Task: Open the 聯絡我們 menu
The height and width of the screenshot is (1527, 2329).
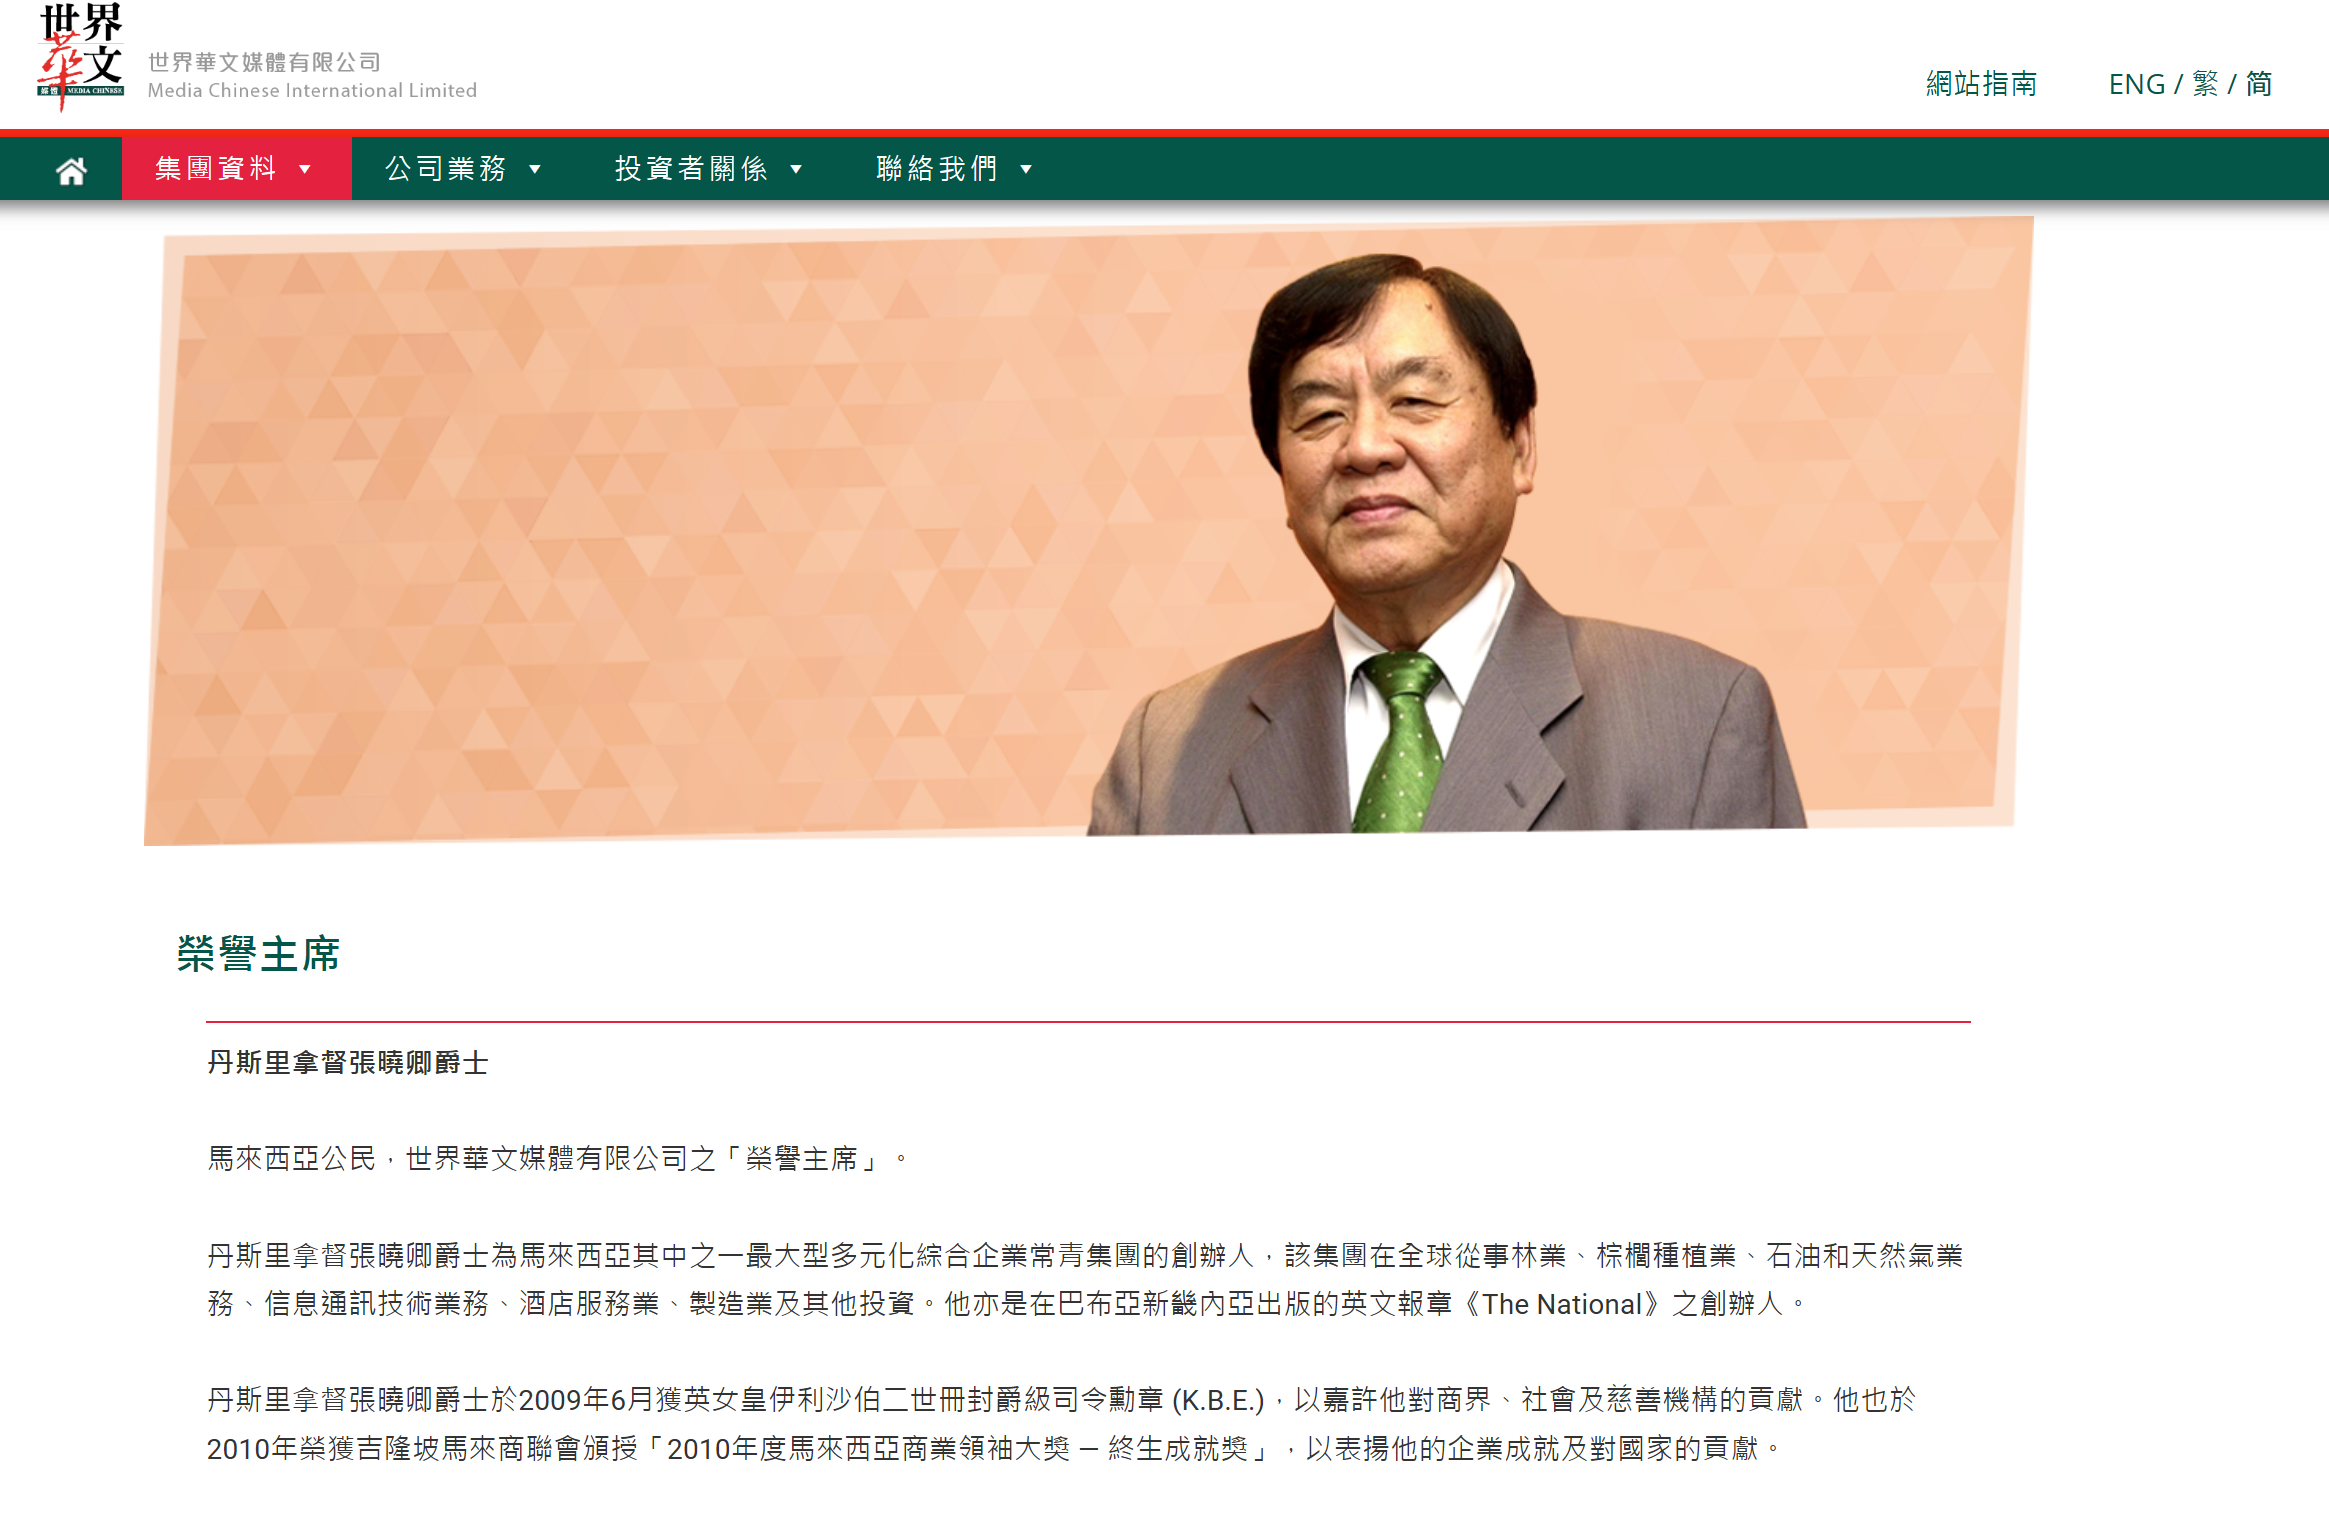Action: coord(954,168)
